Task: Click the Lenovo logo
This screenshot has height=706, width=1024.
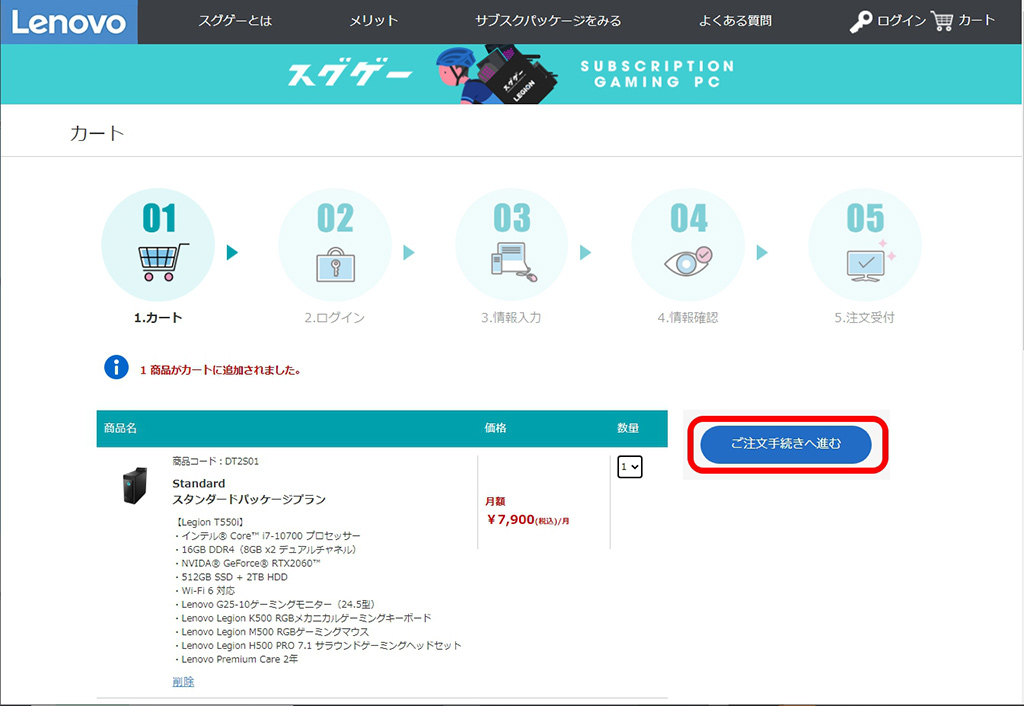Action: (69, 22)
